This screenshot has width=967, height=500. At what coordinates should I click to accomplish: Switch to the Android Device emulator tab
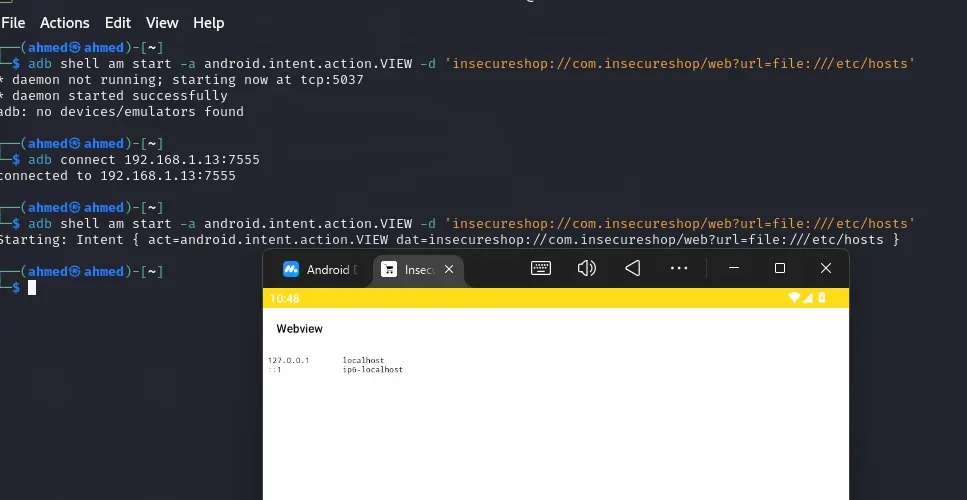point(320,269)
